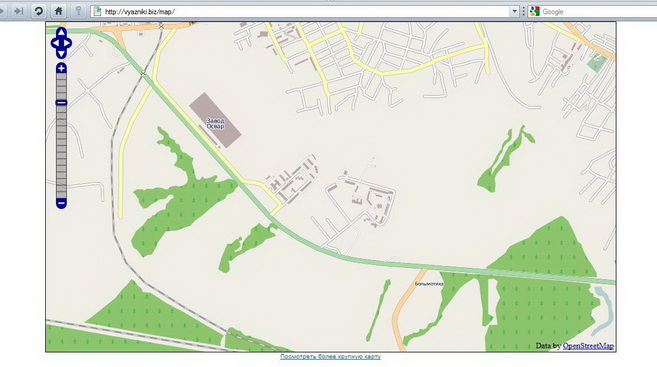Click the fast-forward navigation button
The width and height of the screenshot is (657, 367).
pos(18,11)
